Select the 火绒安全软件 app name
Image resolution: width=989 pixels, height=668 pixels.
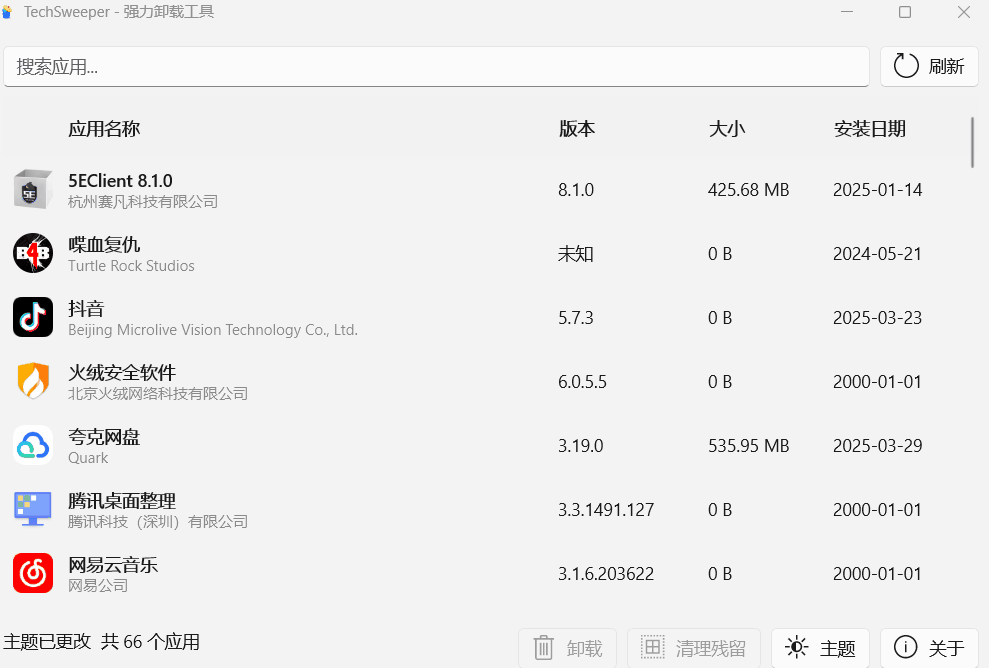point(122,372)
